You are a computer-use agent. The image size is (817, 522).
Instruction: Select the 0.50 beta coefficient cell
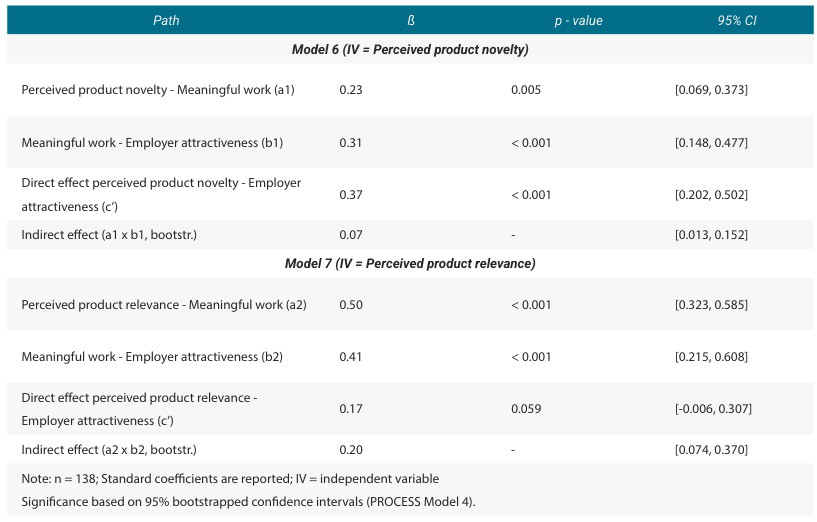(350, 305)
